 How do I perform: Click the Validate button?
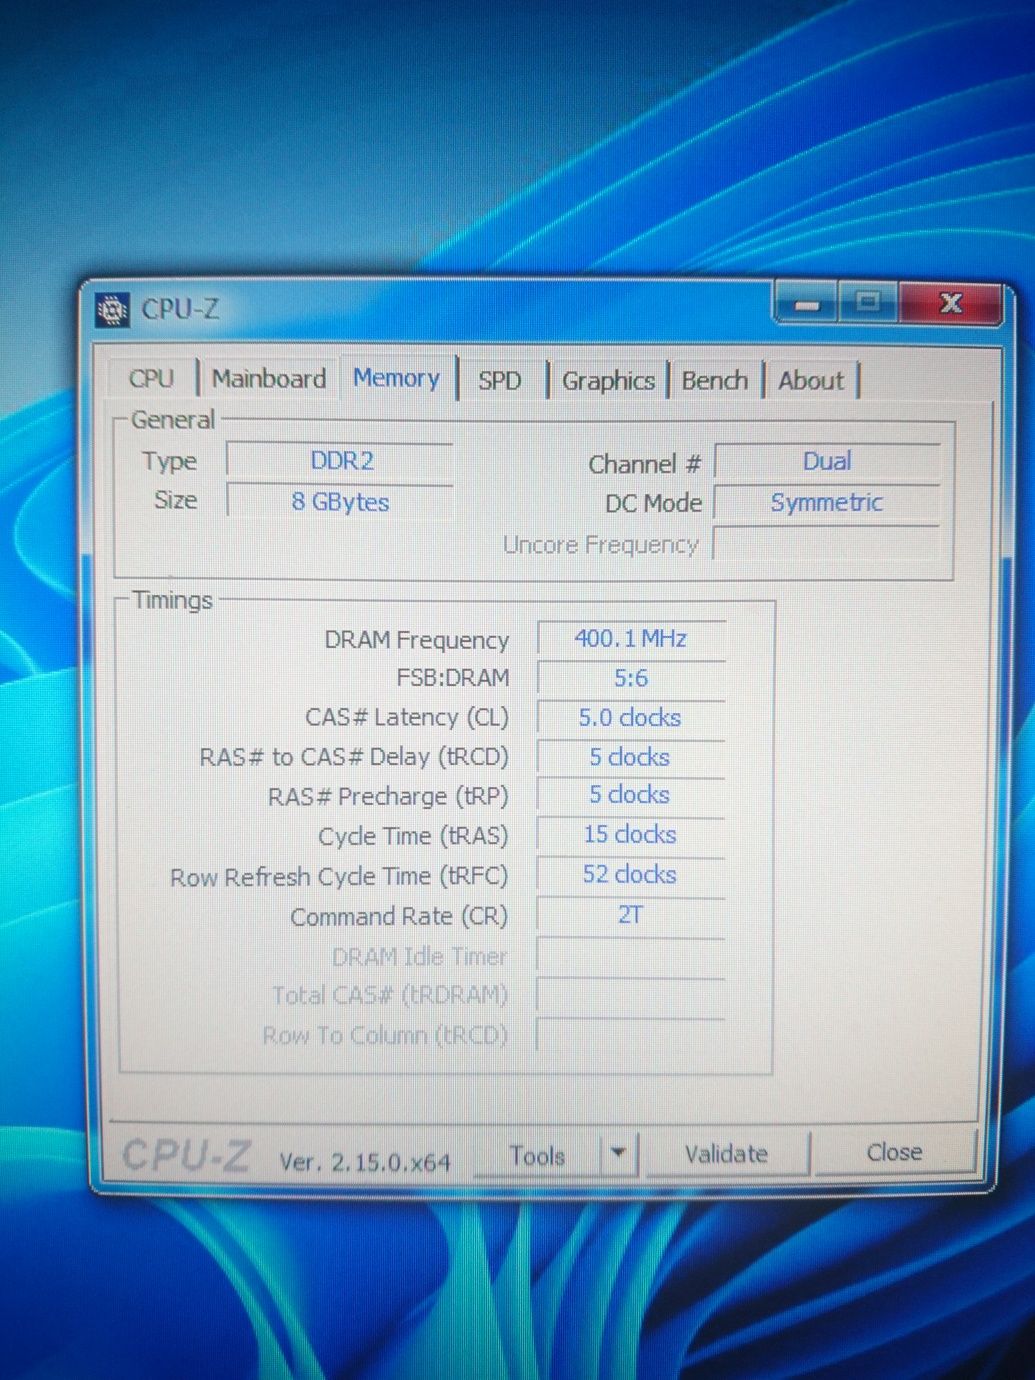(x=726, y=1154)
